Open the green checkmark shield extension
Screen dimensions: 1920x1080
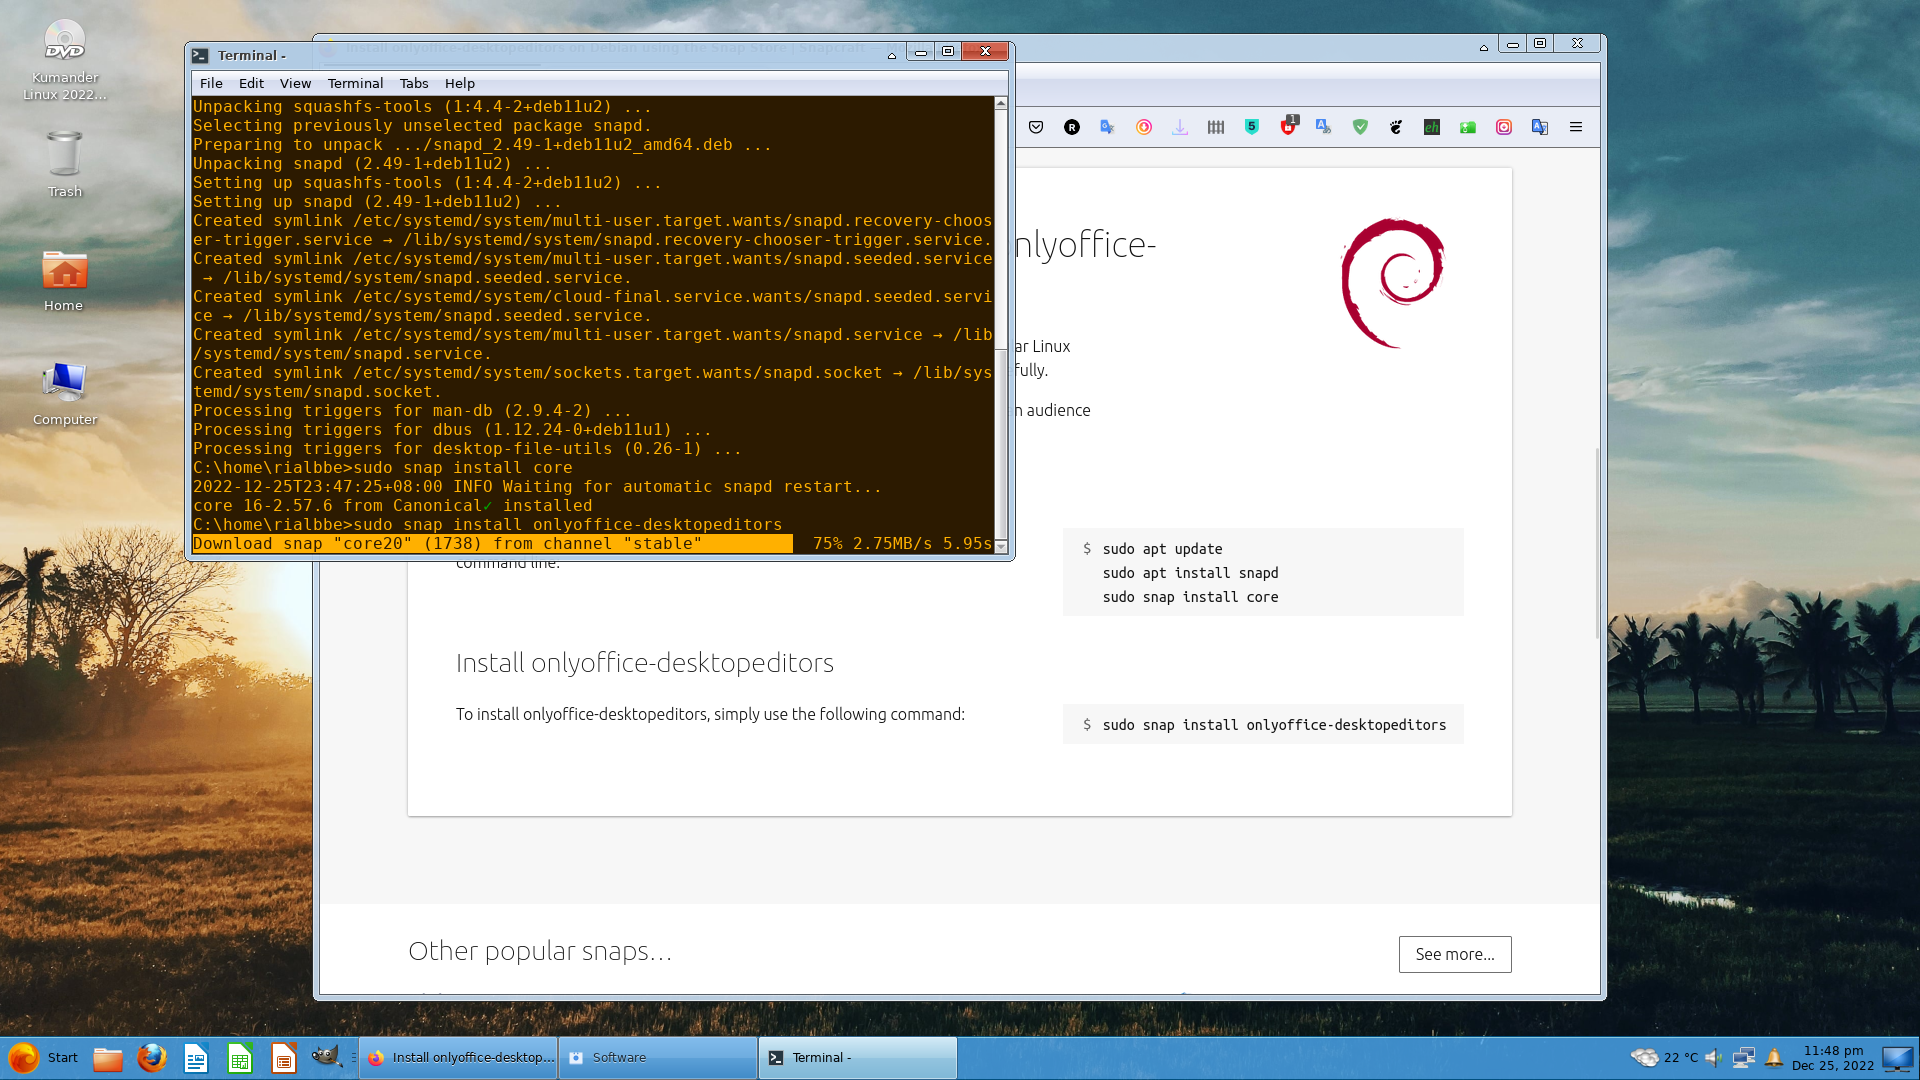pos(1360,127)
